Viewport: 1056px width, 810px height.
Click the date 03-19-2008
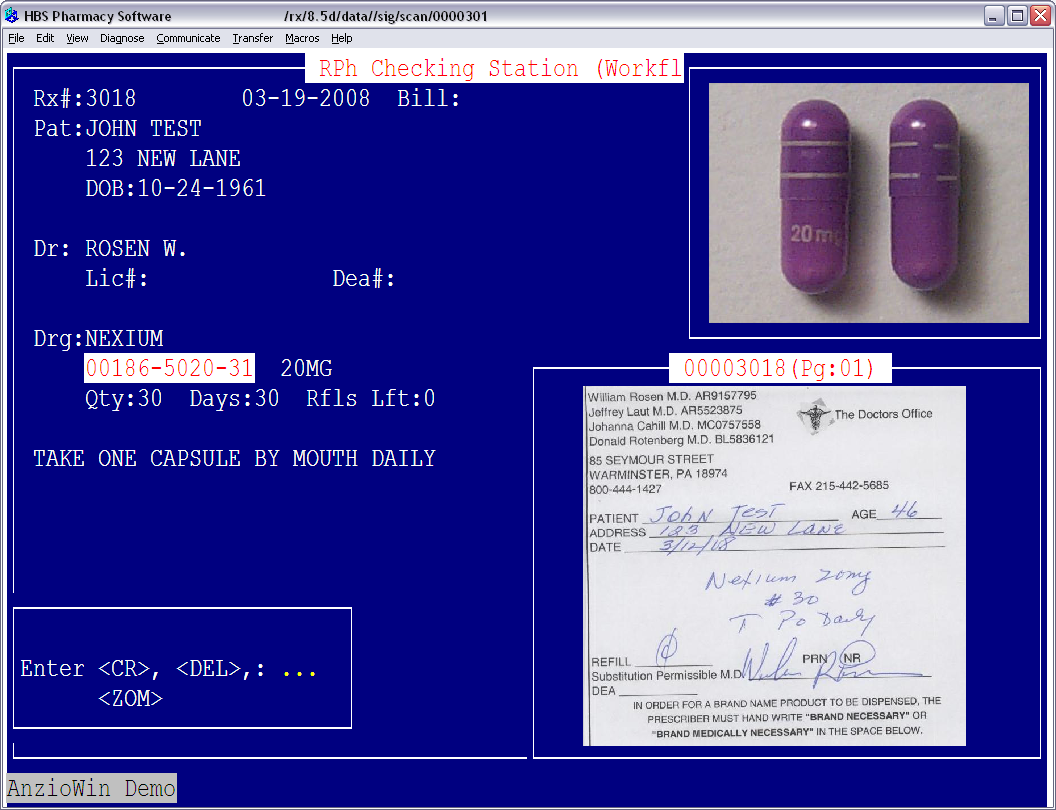coord(306,98)
